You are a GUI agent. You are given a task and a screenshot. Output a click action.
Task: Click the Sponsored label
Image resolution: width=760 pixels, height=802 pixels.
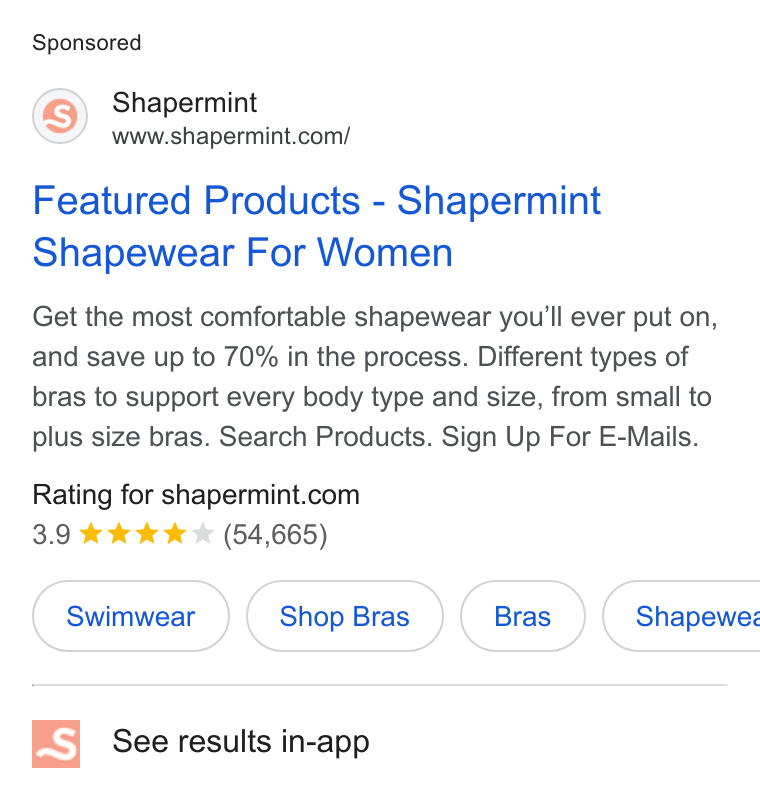(86, 42)
